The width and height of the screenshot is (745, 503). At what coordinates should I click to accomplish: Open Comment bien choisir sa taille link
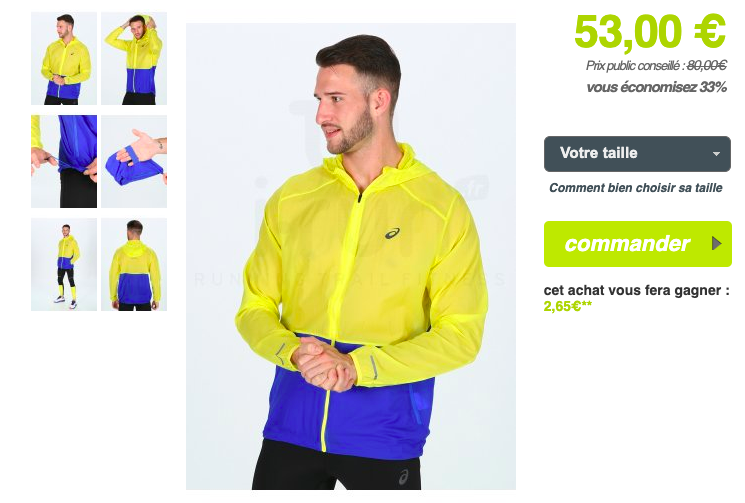pyautogui.click(x=636, y=188)
